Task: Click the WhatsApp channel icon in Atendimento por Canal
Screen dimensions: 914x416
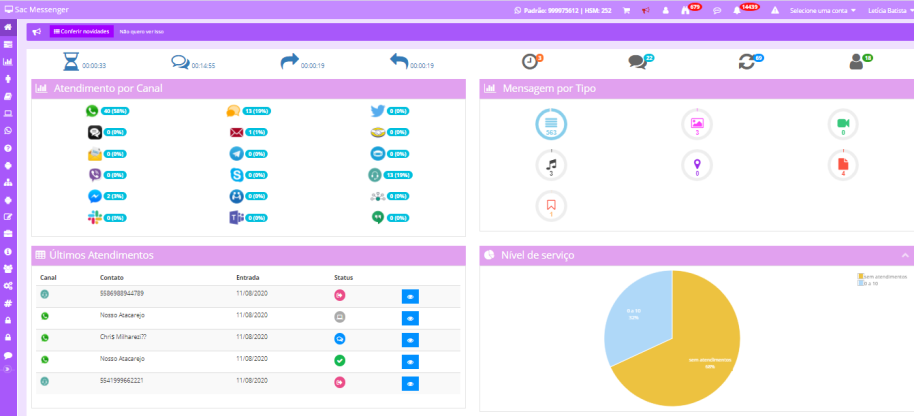Action: tap(93, 111)
